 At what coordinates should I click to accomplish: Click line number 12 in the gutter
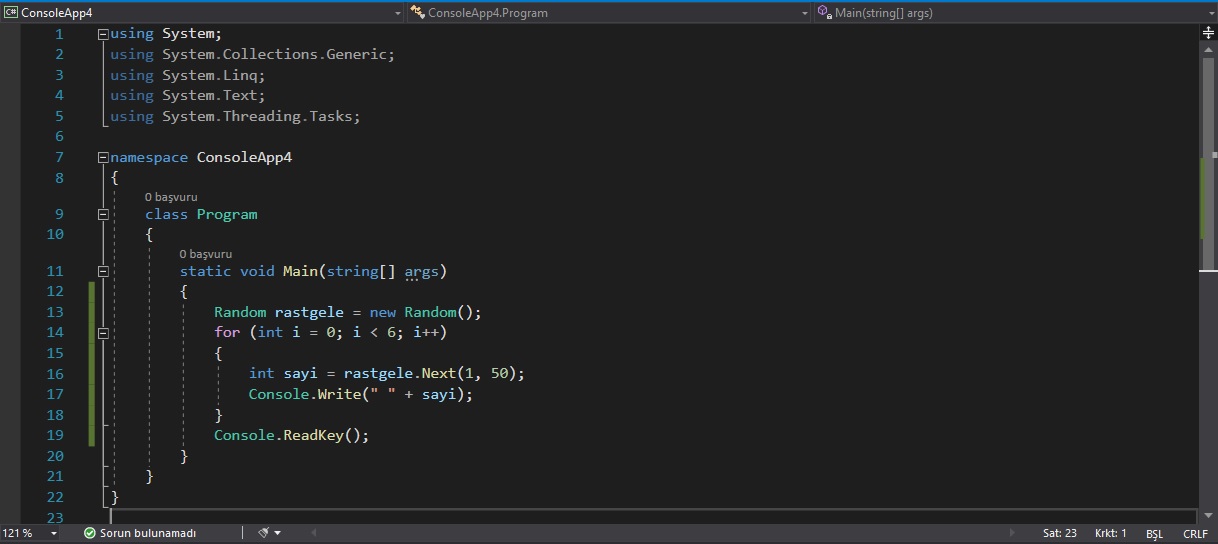[55, 291]
